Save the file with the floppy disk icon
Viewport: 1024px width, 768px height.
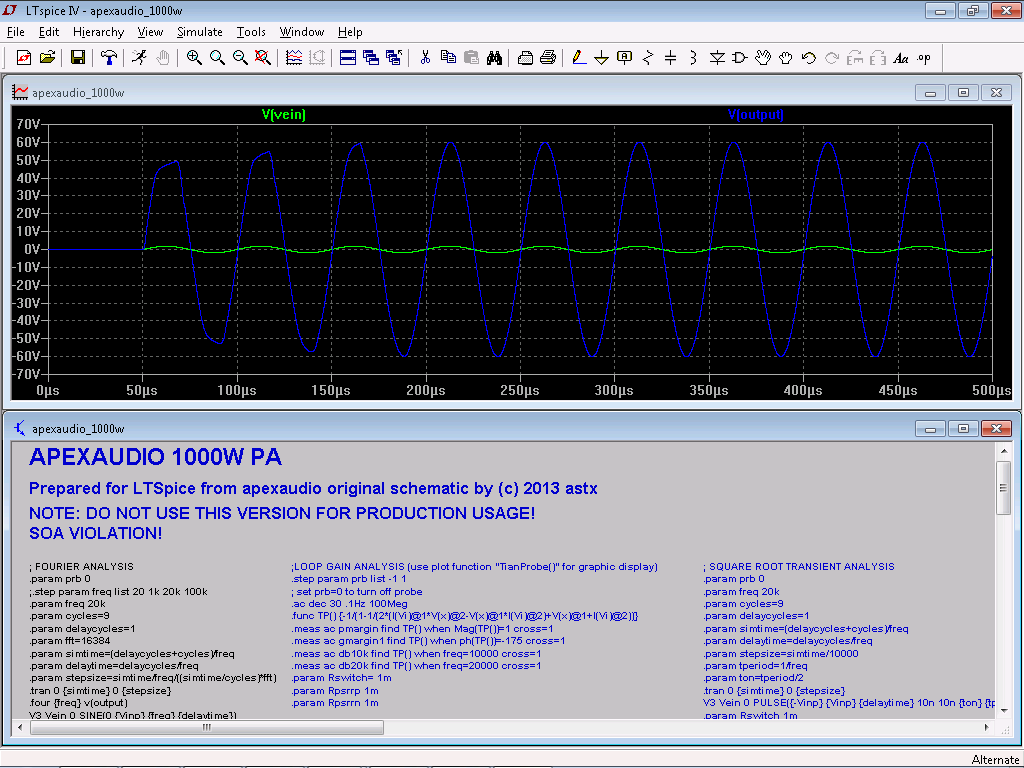pyautogui.click(x=78, y=58)
